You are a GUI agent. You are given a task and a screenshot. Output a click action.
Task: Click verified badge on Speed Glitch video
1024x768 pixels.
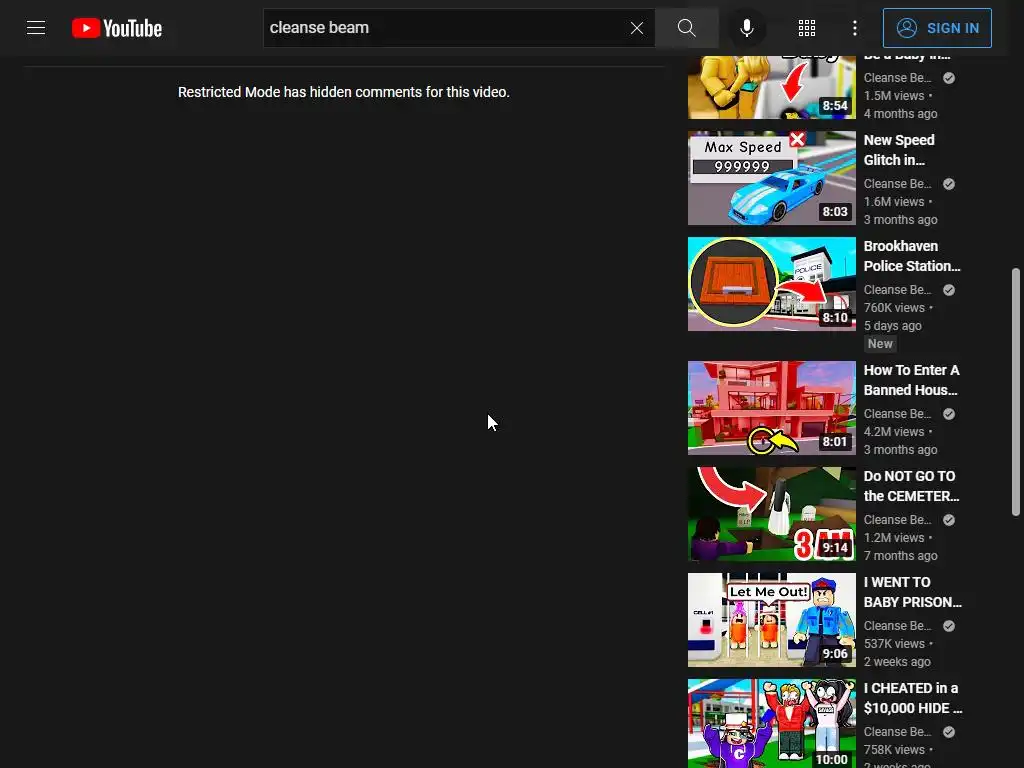[x=949, y=184]
